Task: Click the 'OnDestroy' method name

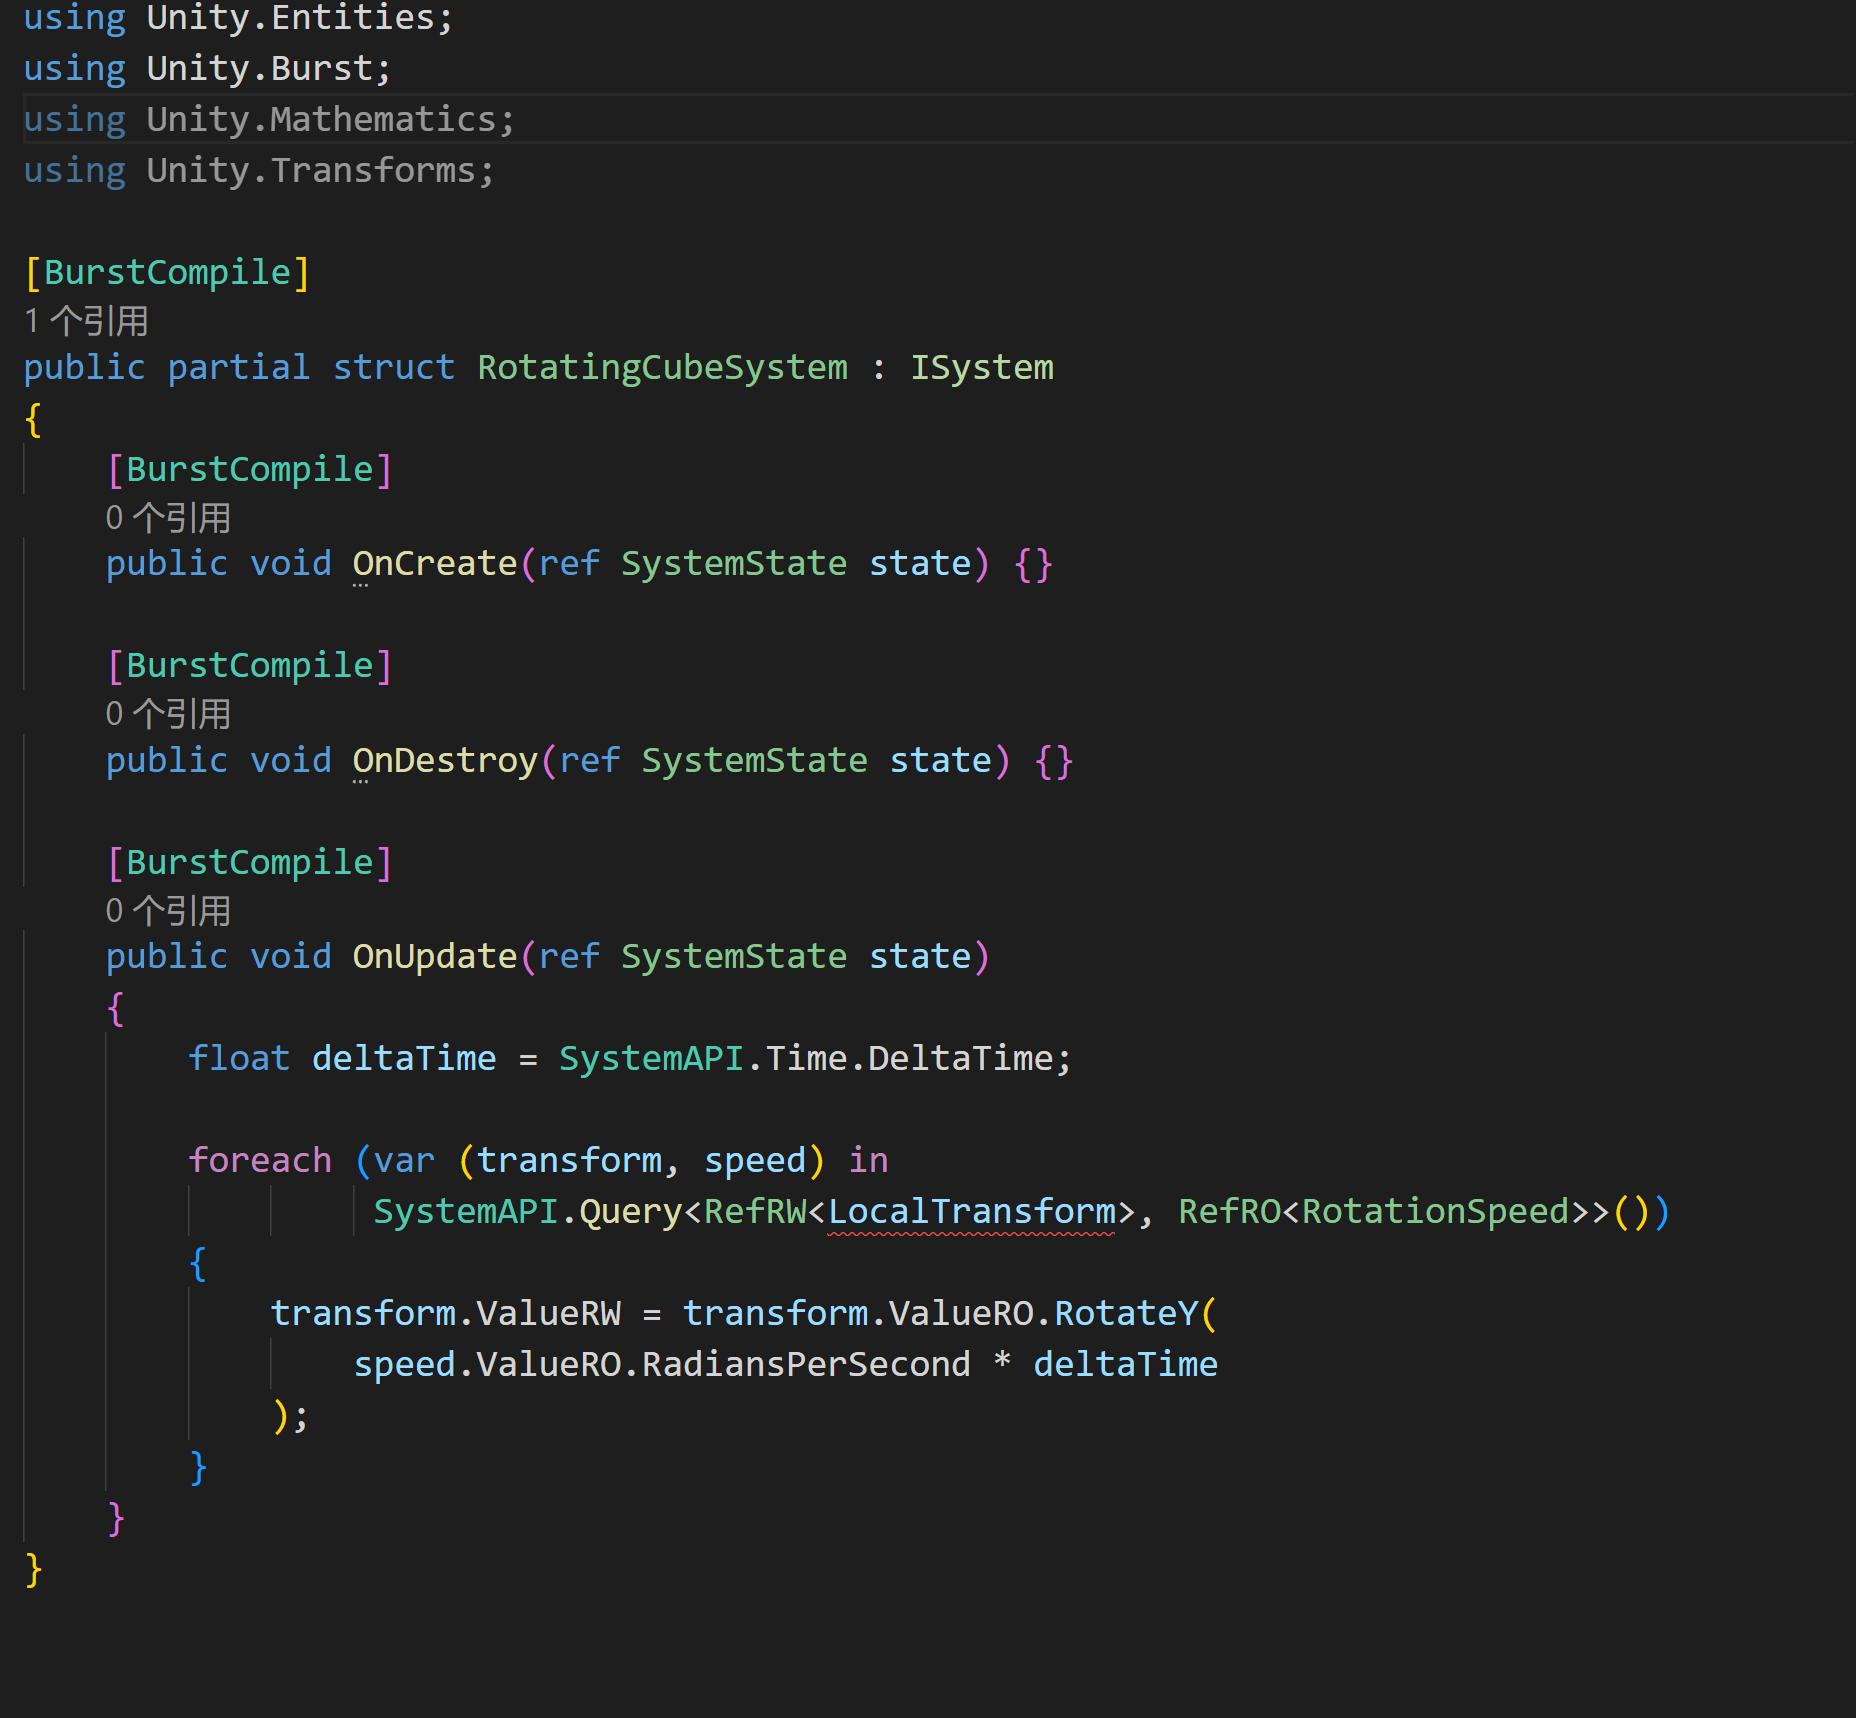Action: click(445, 760)
